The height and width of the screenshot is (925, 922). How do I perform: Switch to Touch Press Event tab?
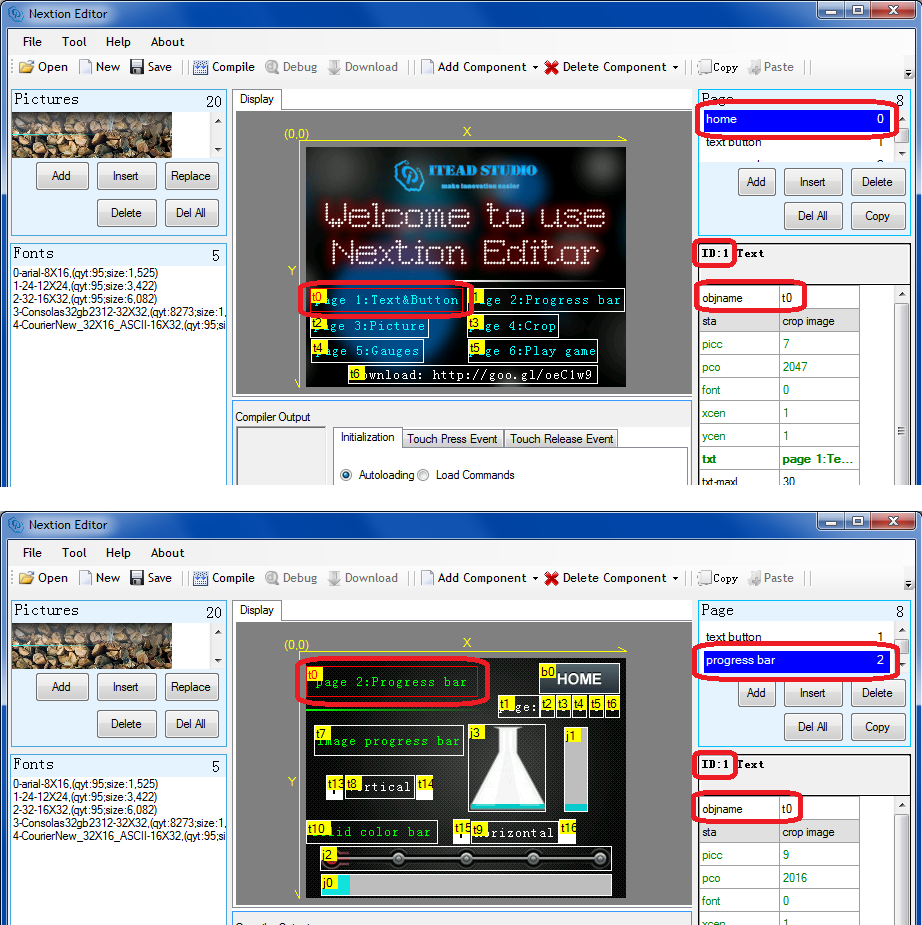[x=452, y=439]
